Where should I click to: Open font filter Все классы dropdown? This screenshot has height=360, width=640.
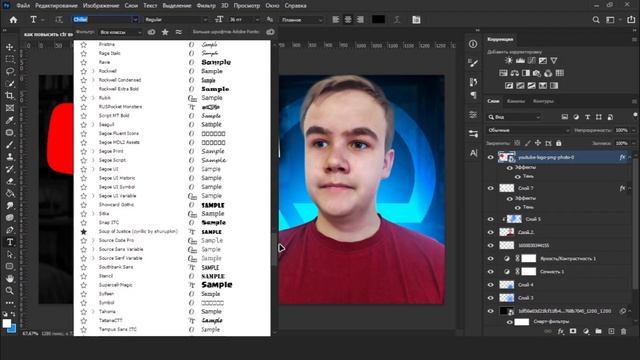point(120,32)
